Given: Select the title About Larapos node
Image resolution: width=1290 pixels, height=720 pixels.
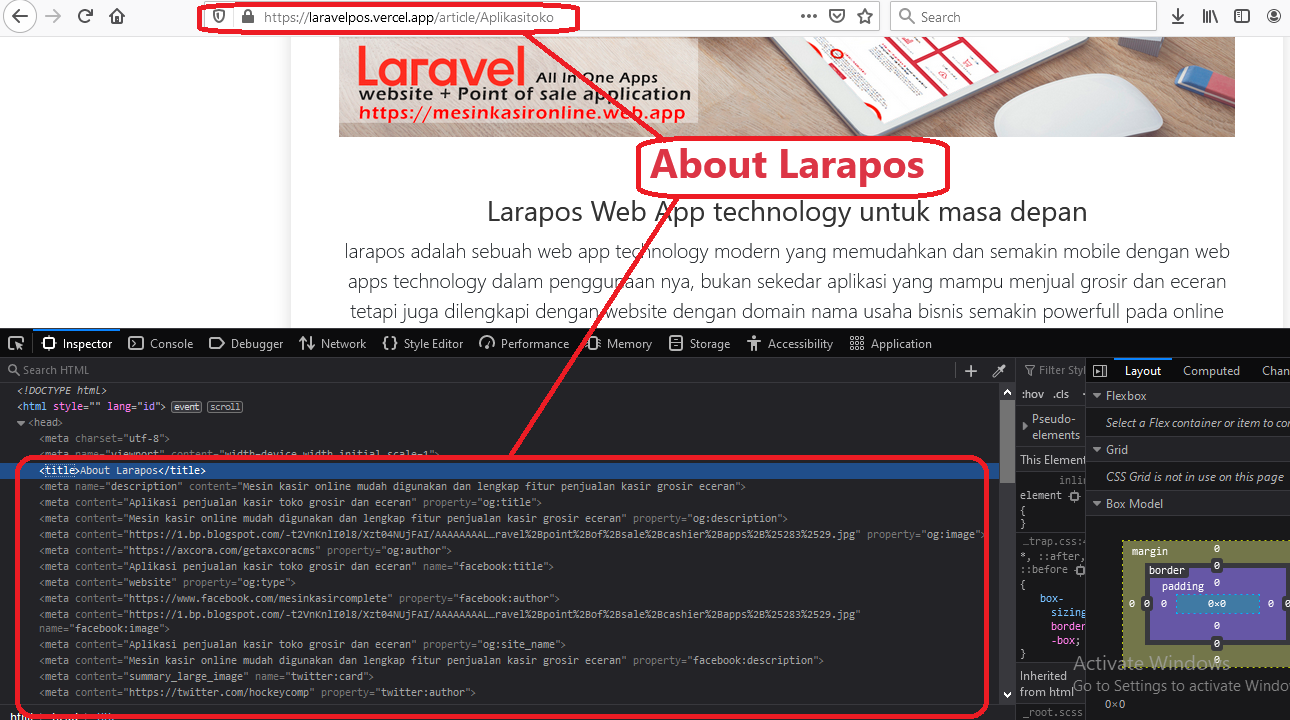Looking at the screenshot, I should point(123,470).
